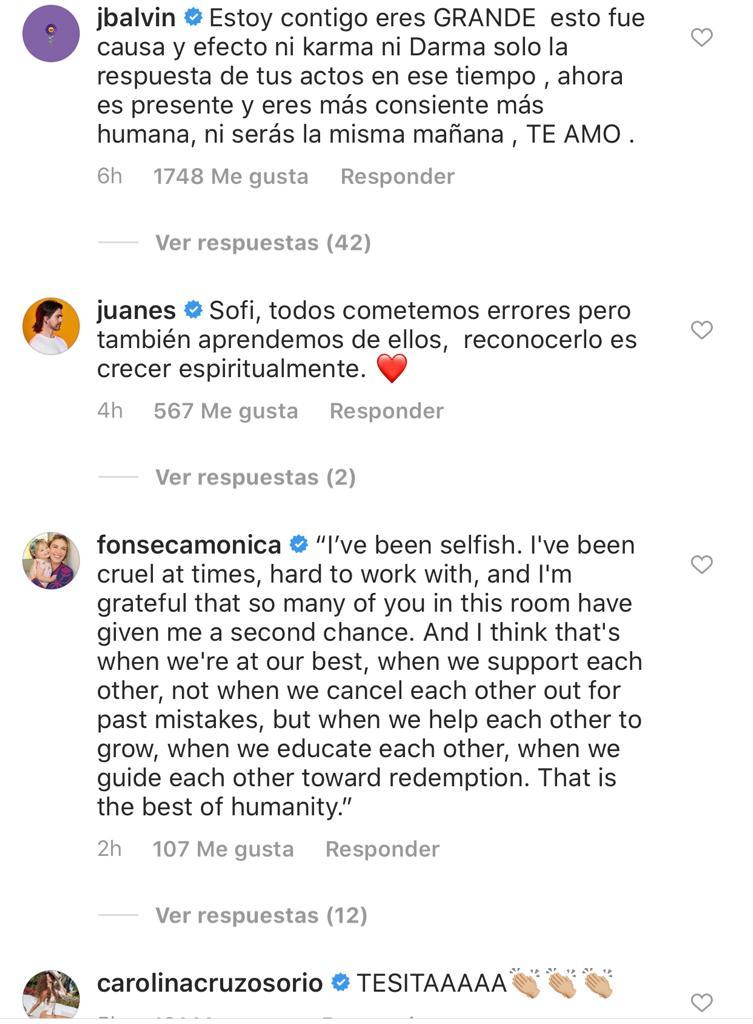View 107 likes on fonsecamonica's comment
This screenshot has width=753, height=1024.
tap(223, 849)
